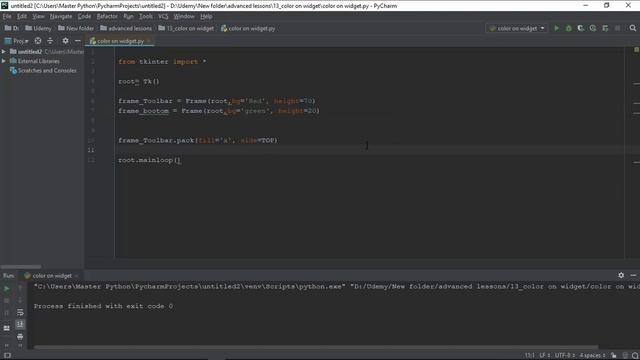Click the advanced lessons breadcrumb

point(126,28)
